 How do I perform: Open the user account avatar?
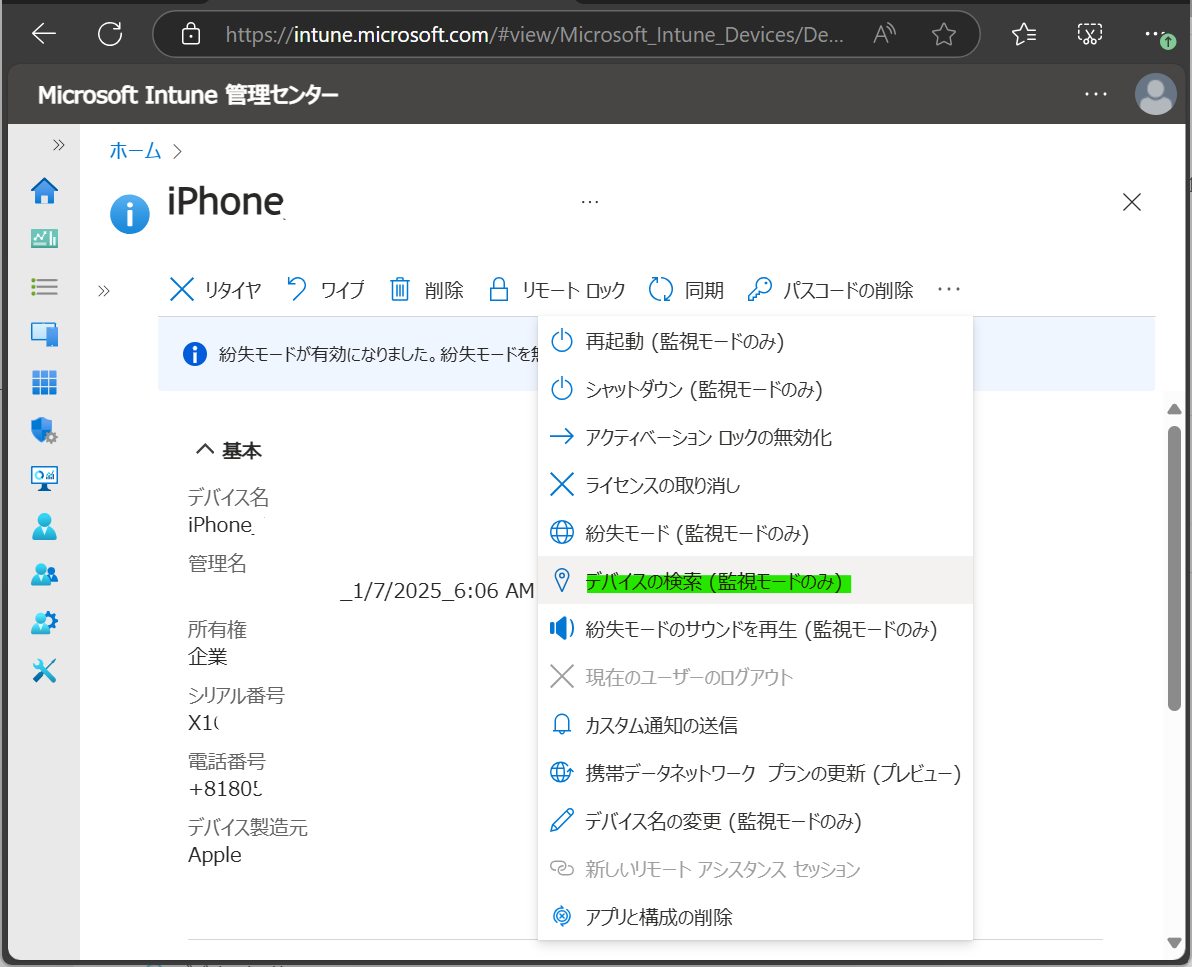point(1155,94)
